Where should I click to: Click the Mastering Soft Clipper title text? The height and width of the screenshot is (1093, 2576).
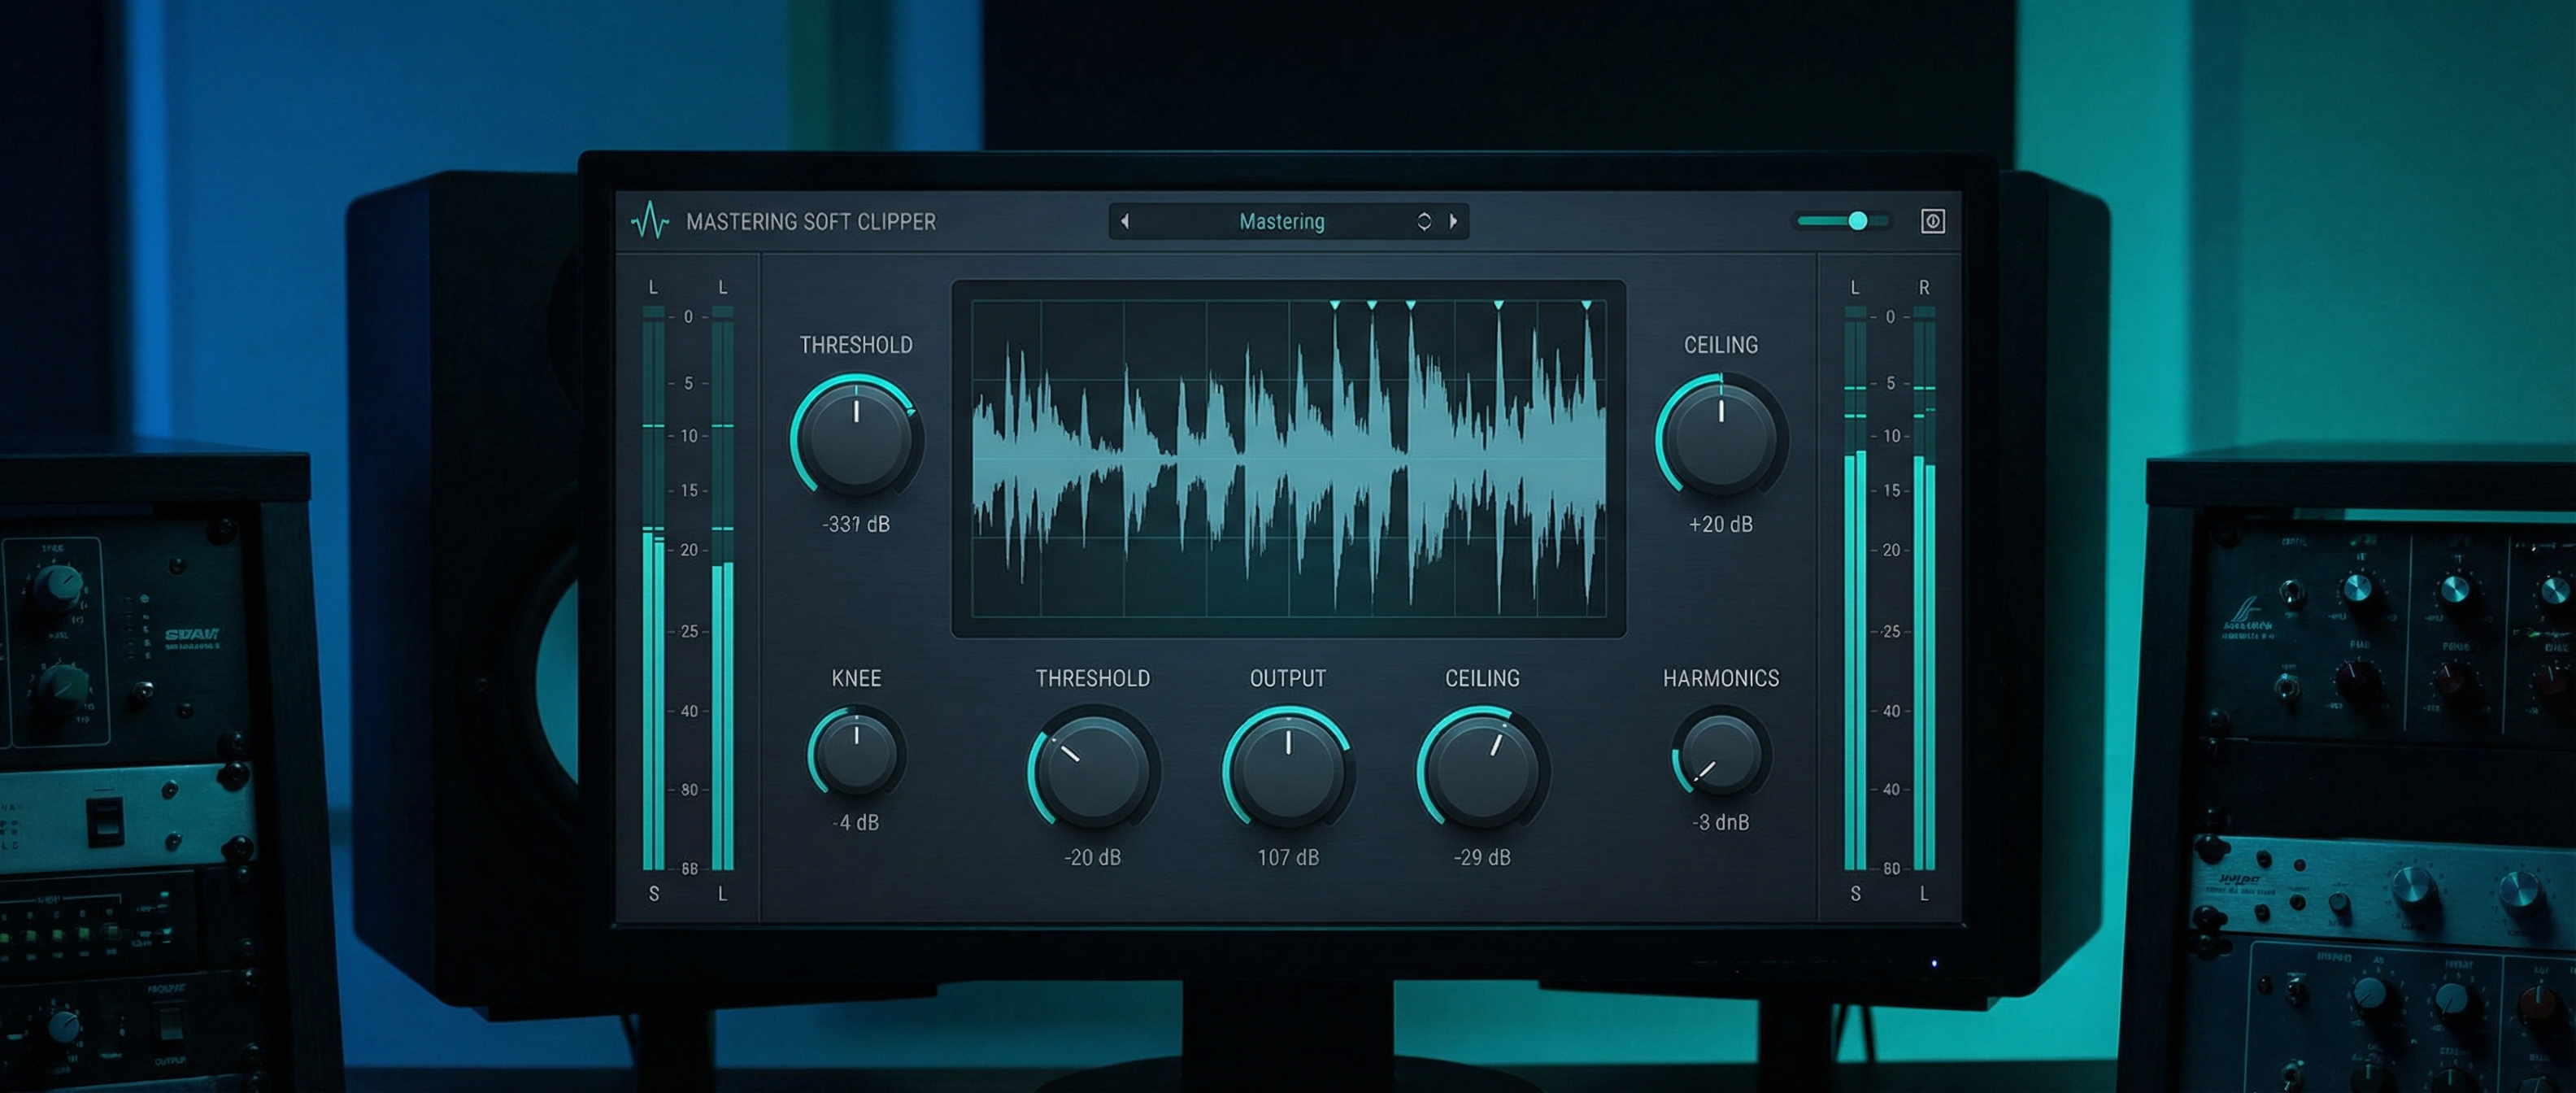810,221
